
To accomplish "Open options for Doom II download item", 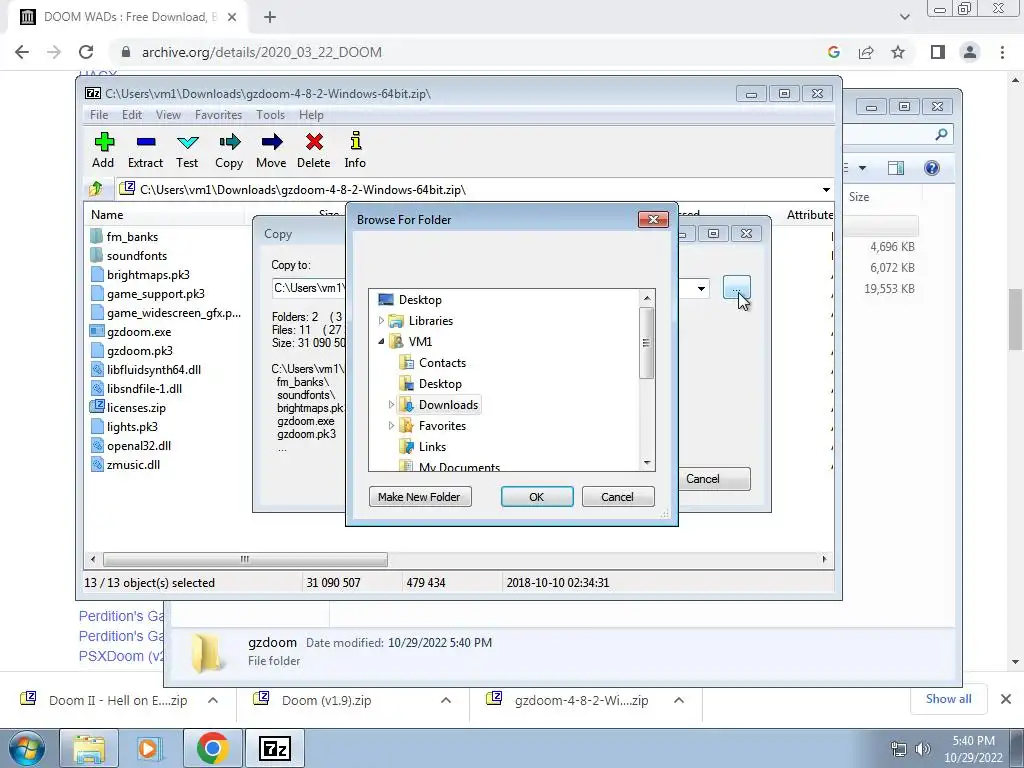I will (213, 700).
